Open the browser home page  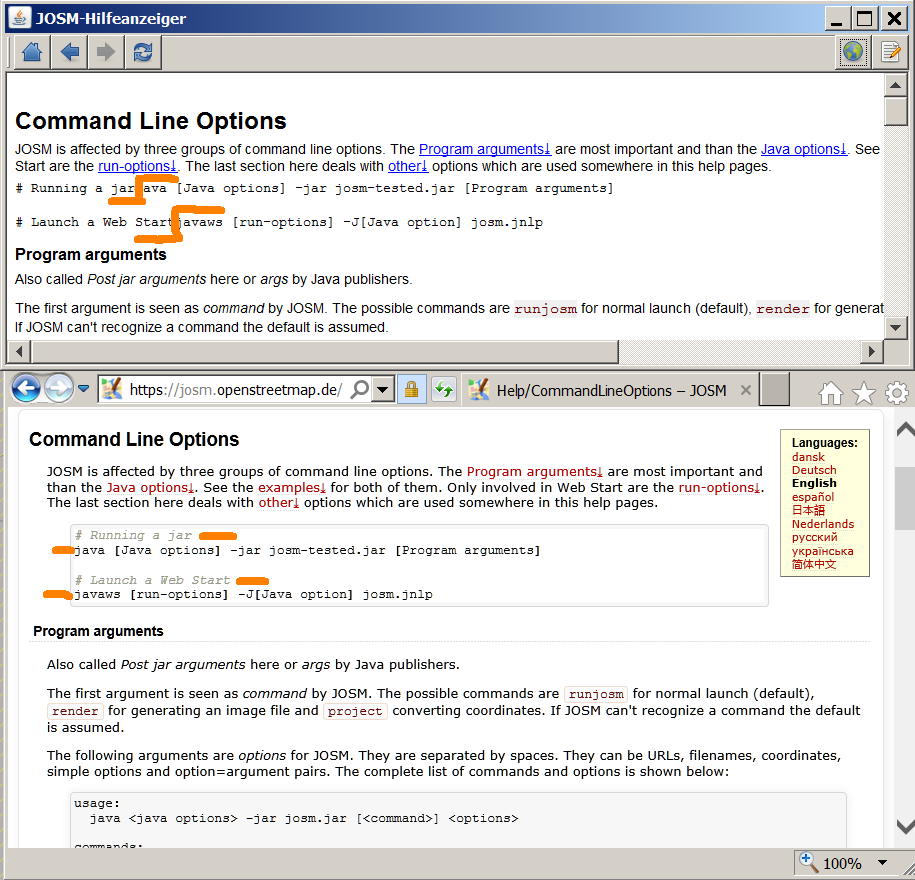pos(831,393)
